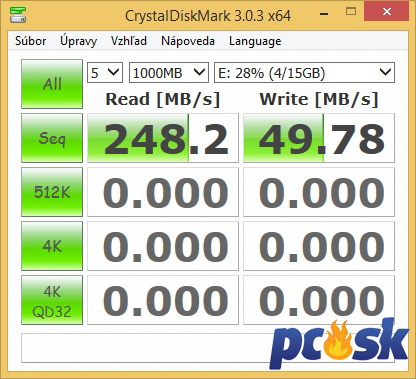The width and height of the screenshot is (416, 379).
Task: Open the Nápoveda menu
Action: coord(188,41)
